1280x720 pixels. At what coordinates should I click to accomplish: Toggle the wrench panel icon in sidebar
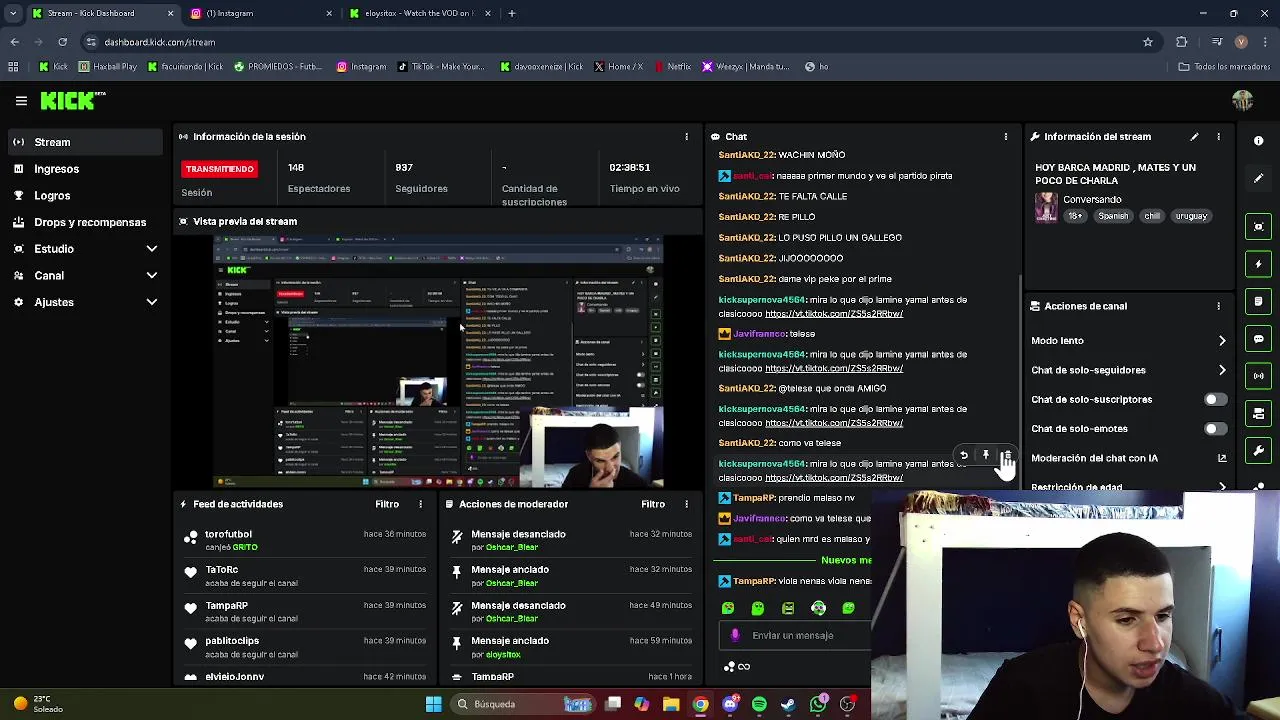(x=1259, y=450)
